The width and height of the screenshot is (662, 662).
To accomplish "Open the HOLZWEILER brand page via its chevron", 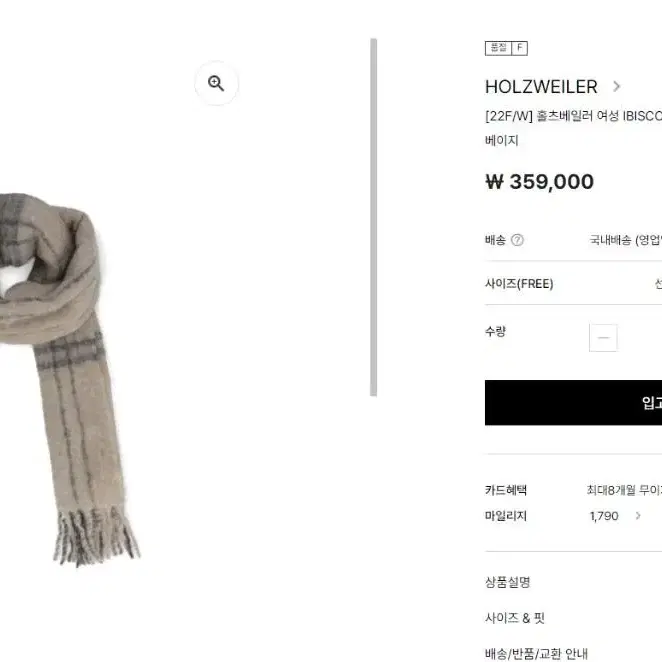I will 616,87.
